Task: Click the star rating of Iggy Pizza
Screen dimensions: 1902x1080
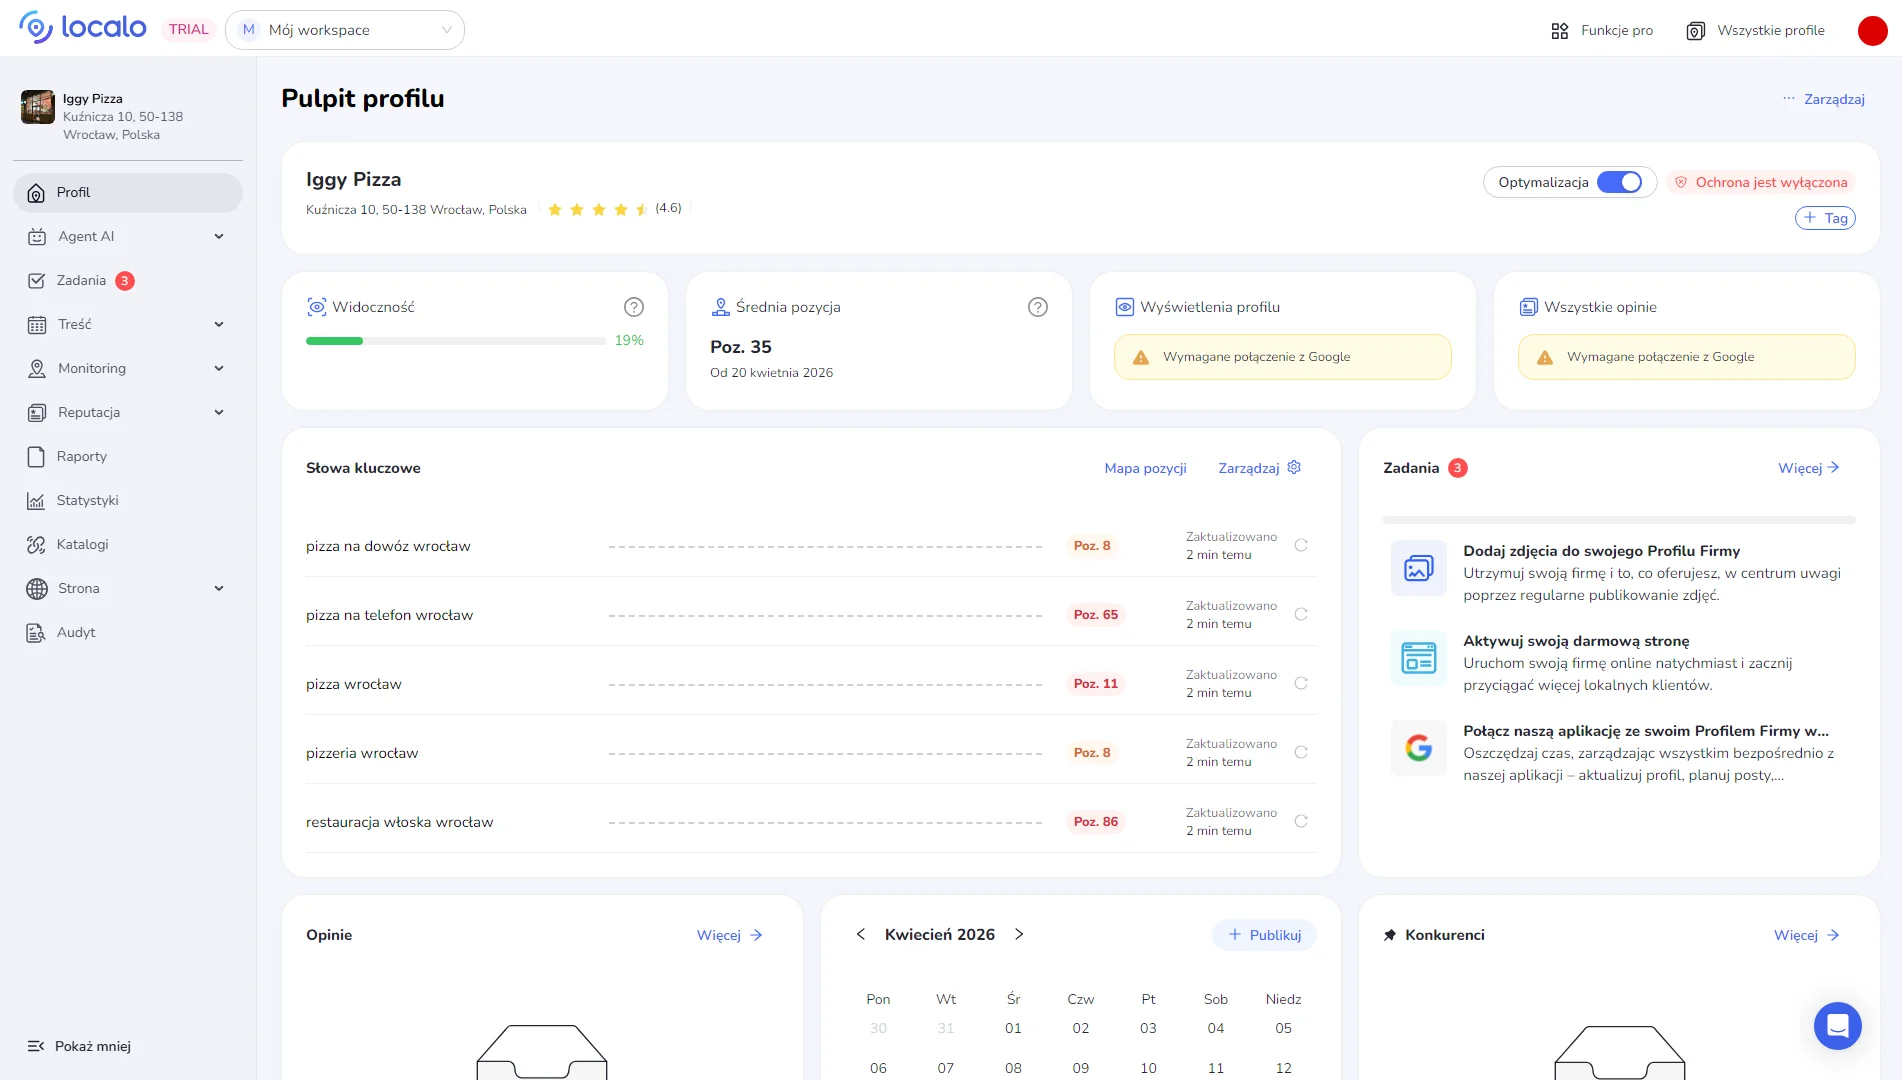Action: coord(598,209)
